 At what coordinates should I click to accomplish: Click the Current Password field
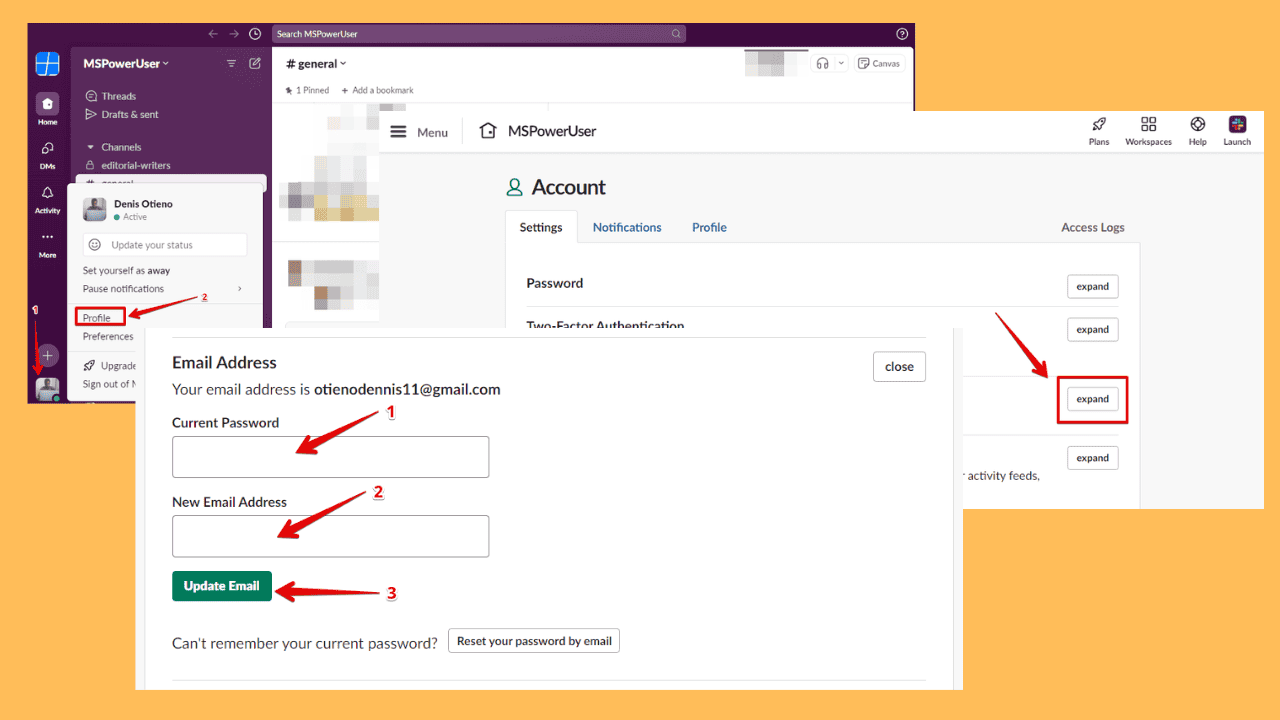click(330, 457)
